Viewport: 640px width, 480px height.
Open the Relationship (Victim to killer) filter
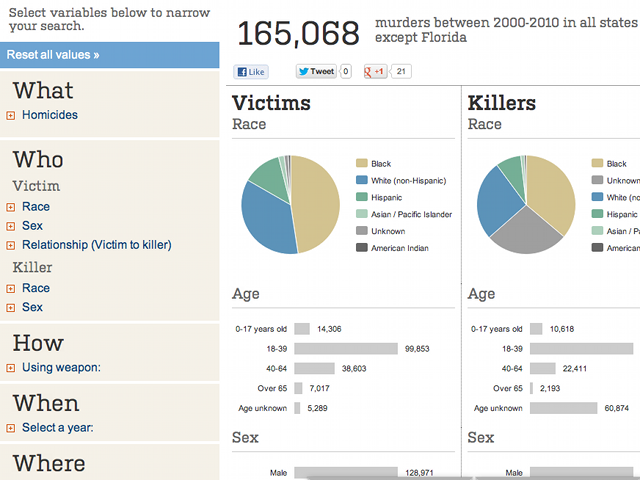coord(97,245)
